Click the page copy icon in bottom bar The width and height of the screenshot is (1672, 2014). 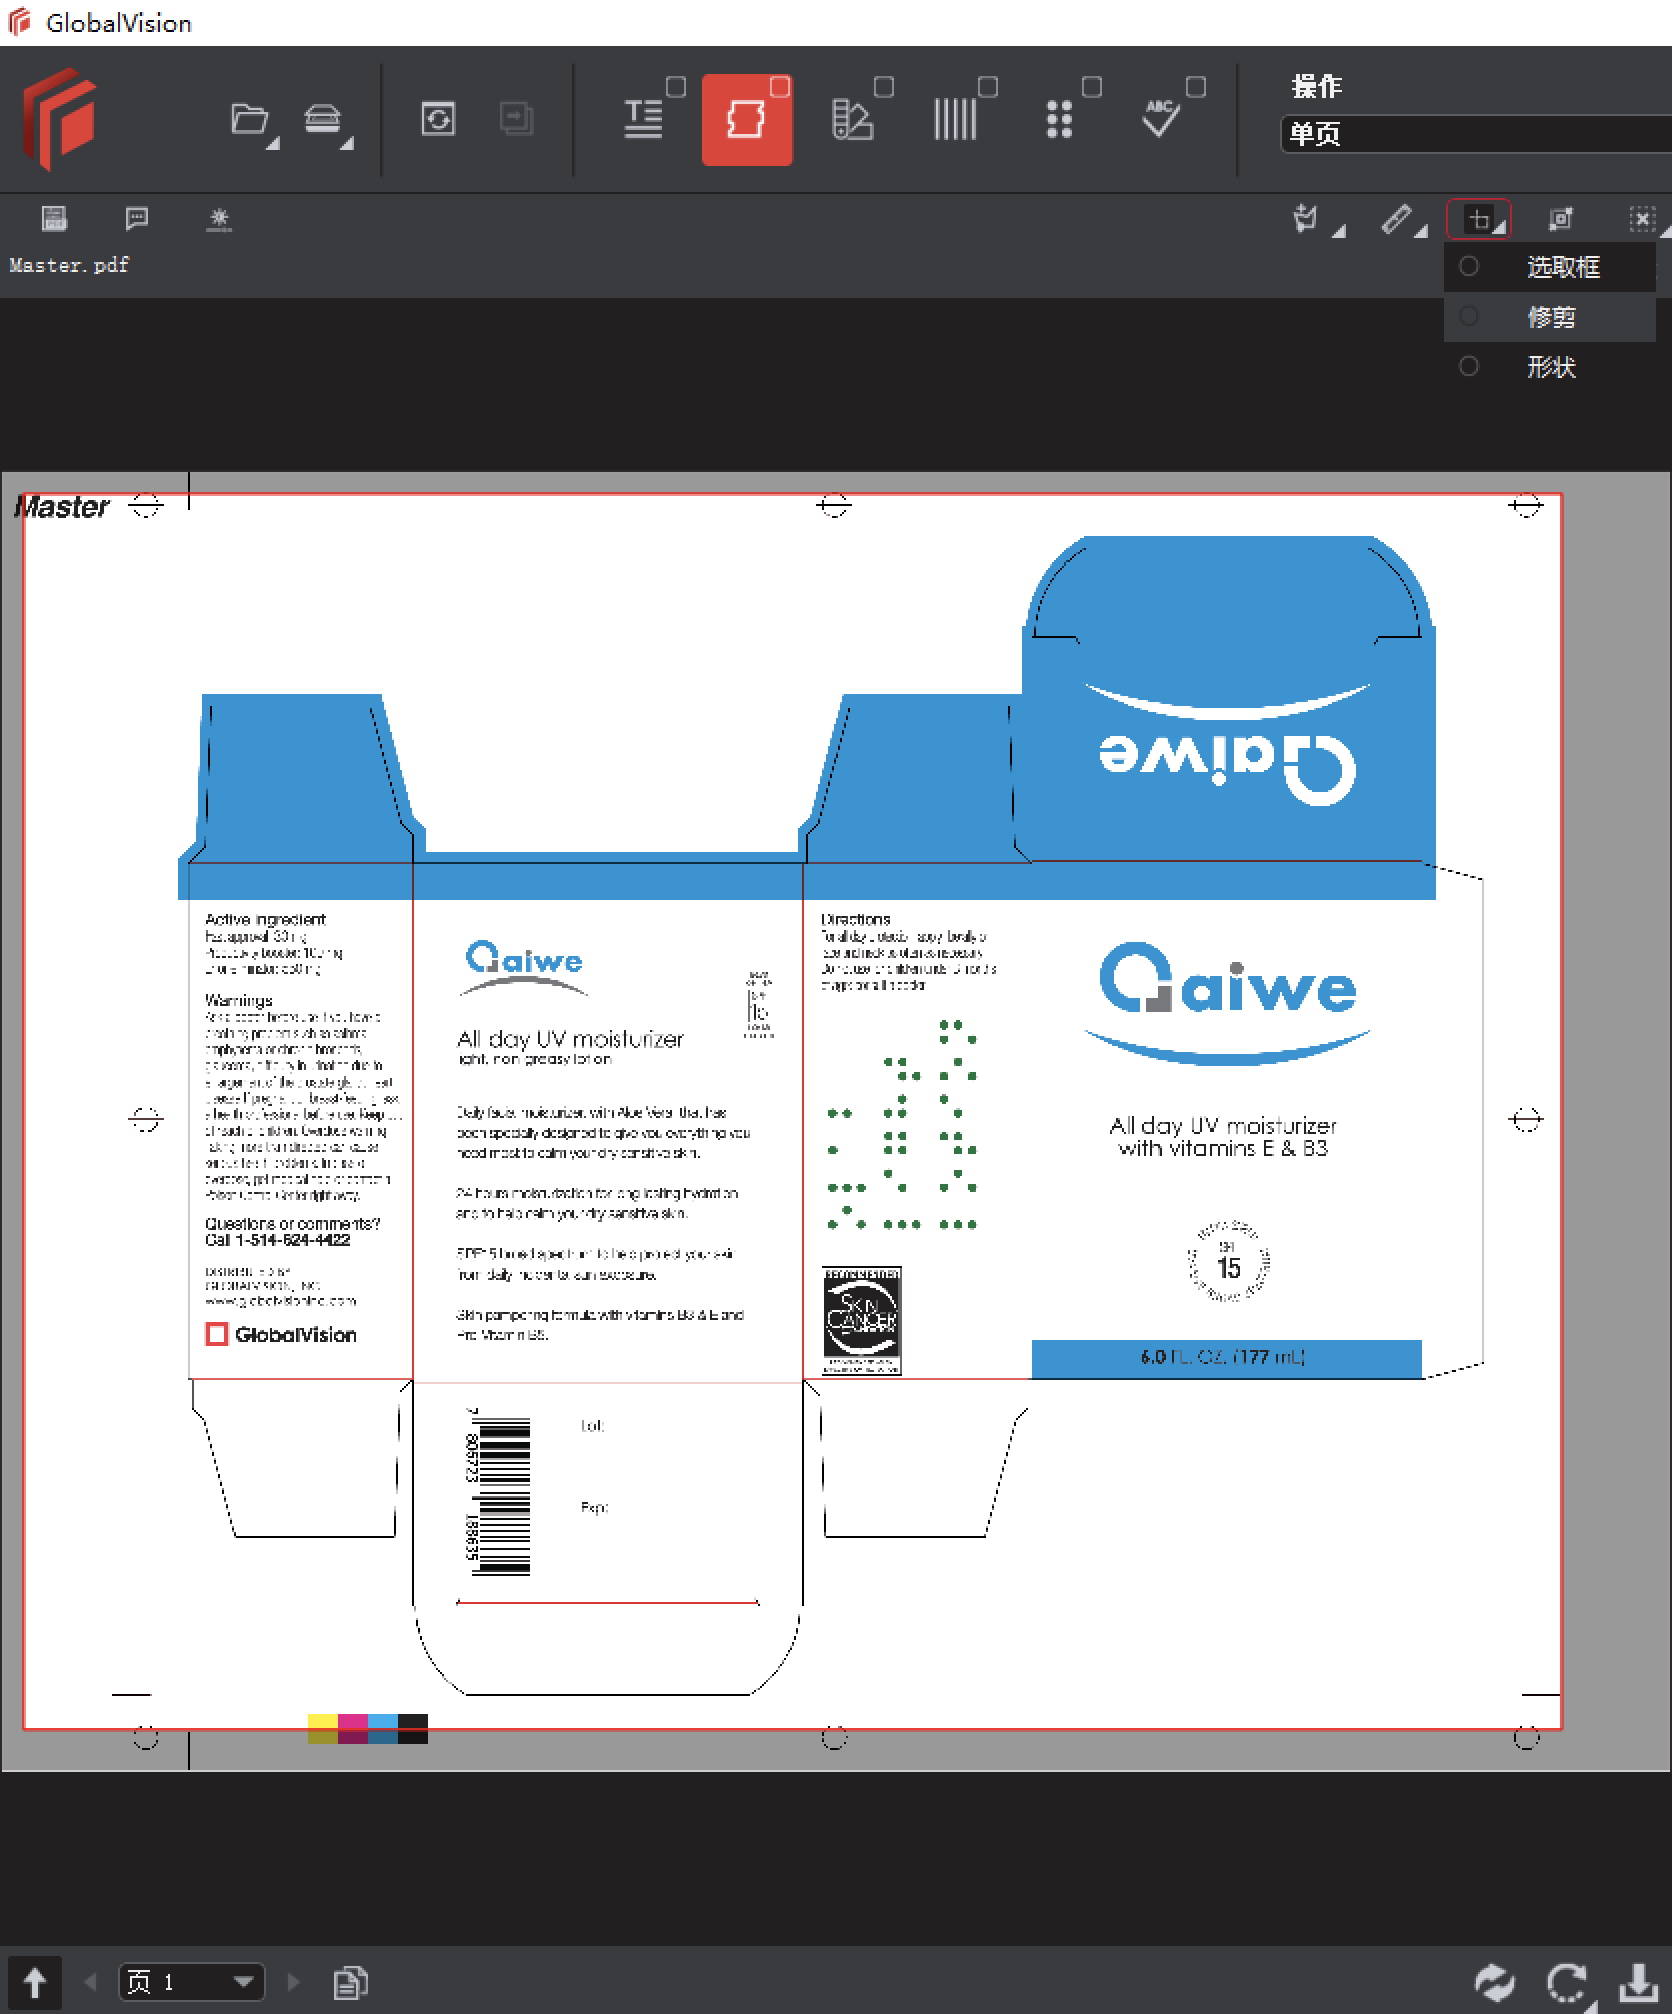(350, 1982)
